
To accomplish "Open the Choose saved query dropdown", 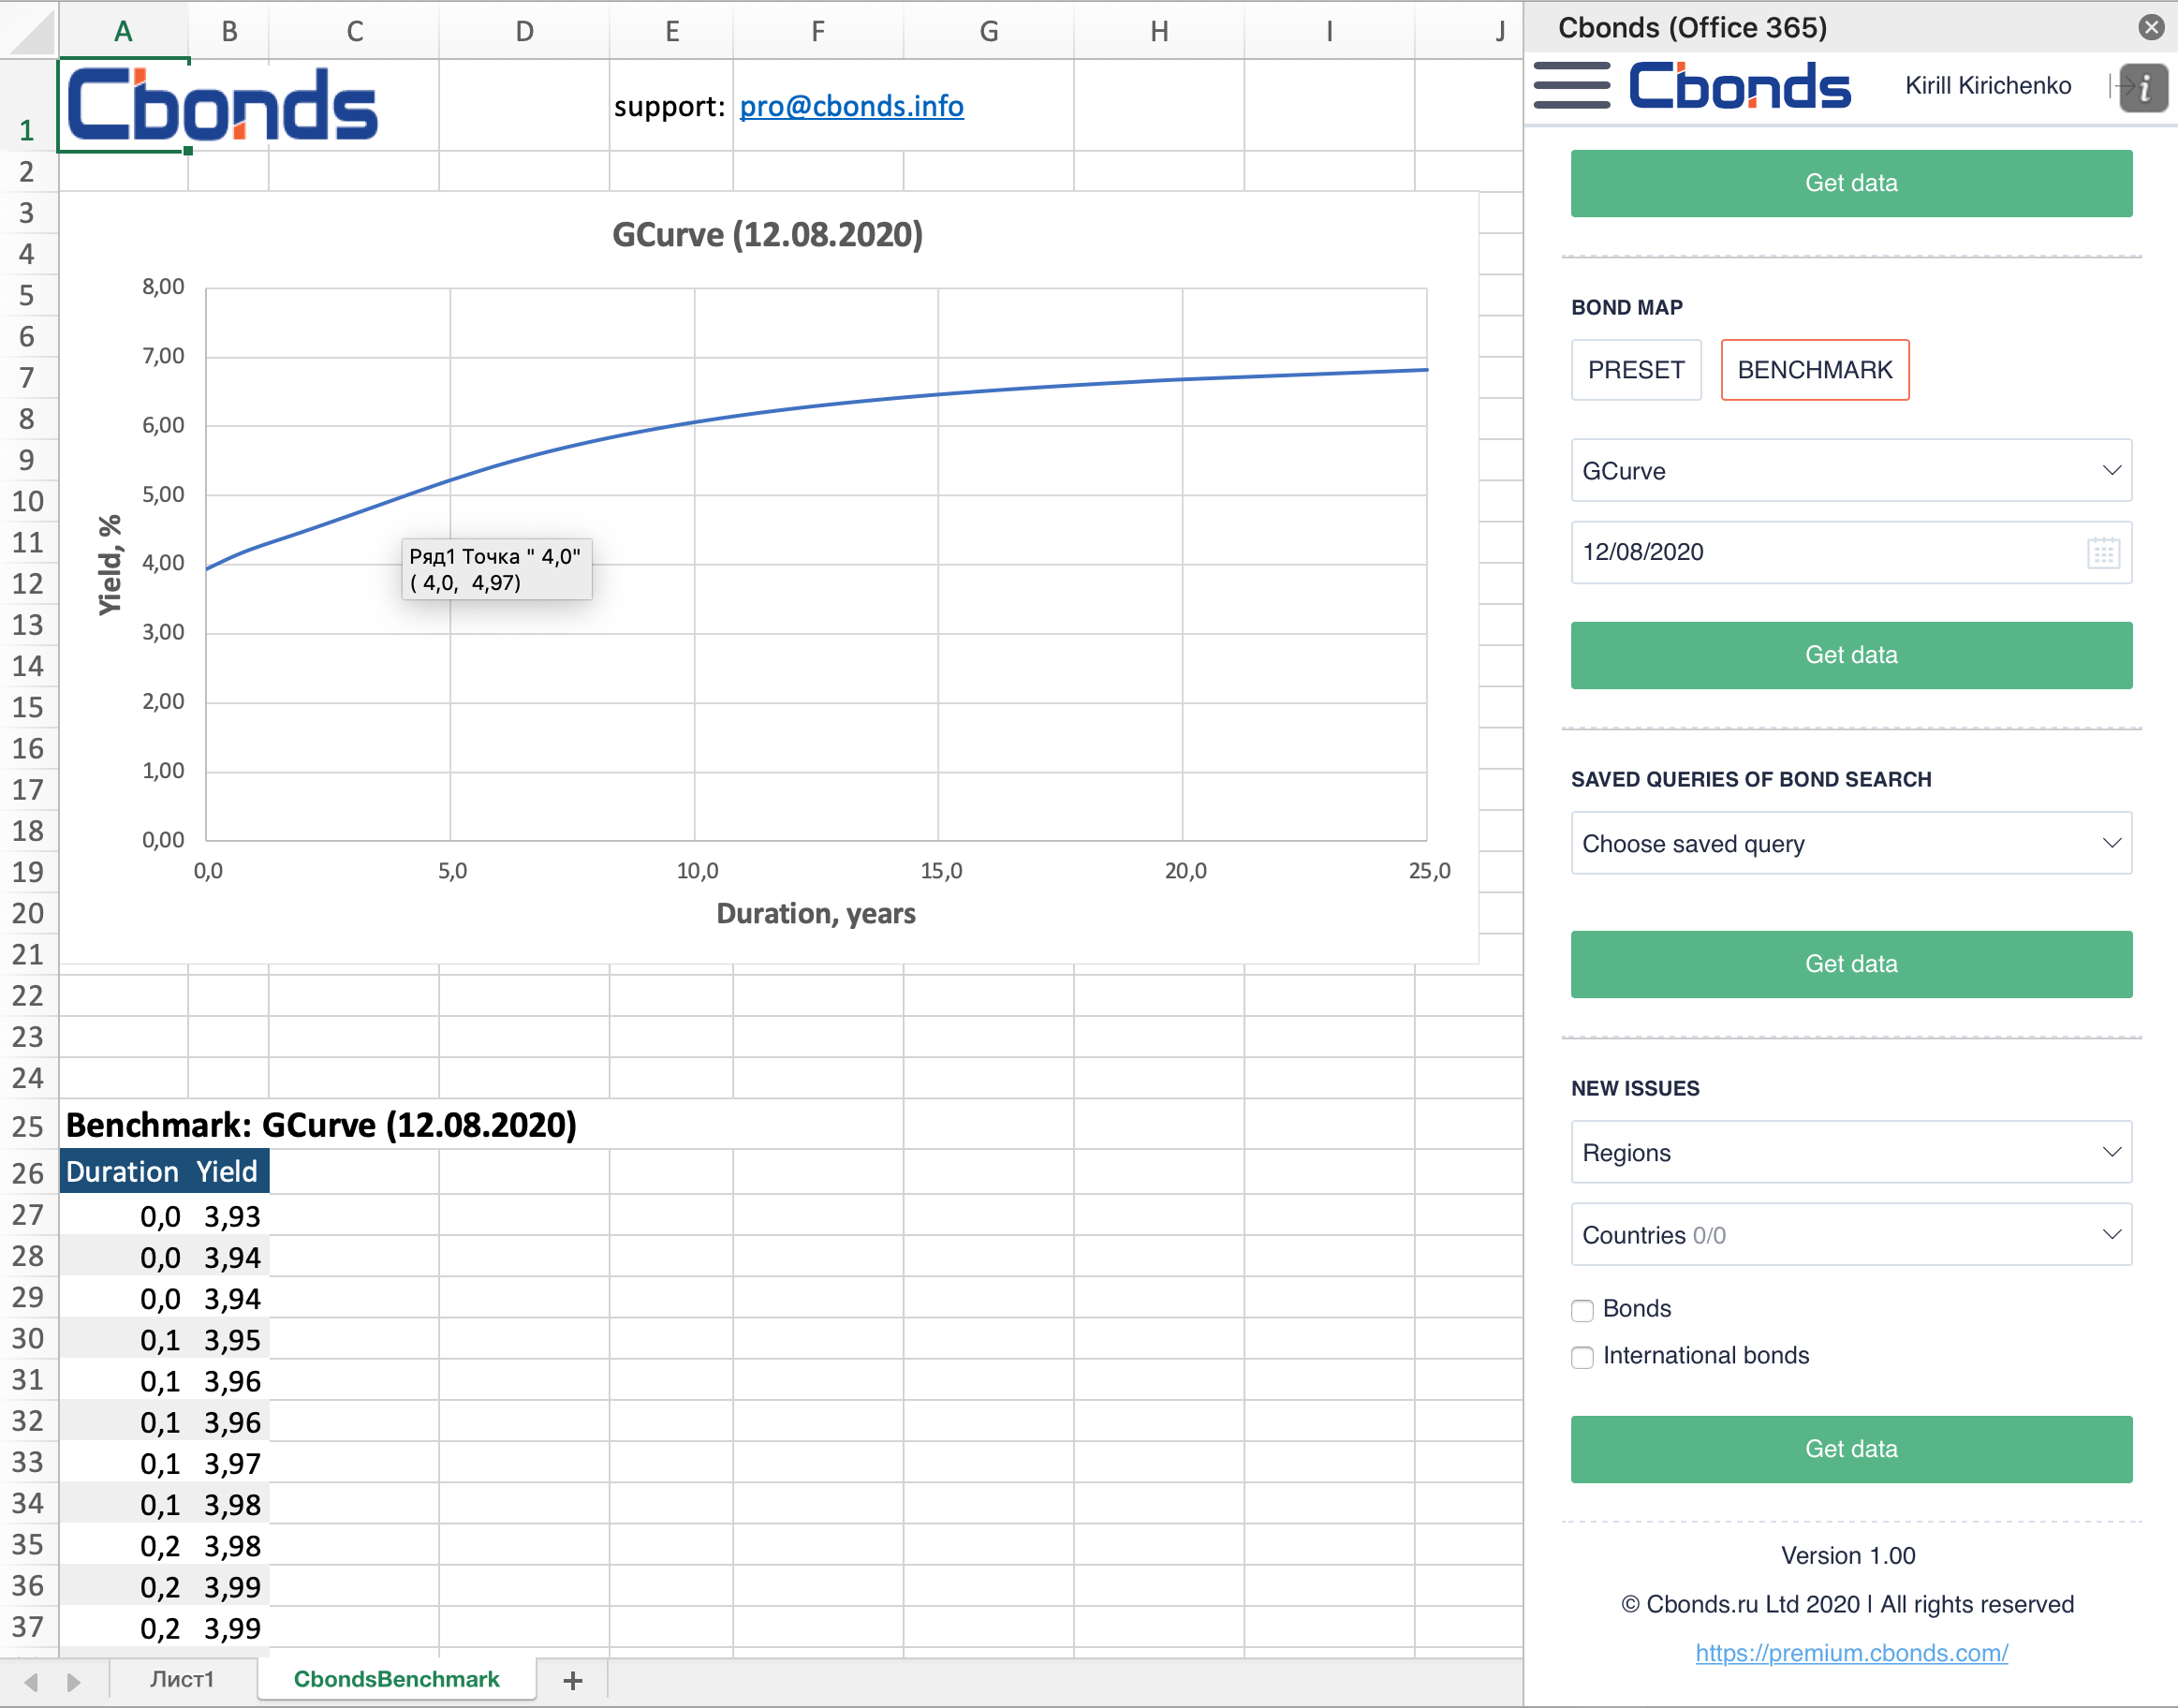I will [1851, 843].
